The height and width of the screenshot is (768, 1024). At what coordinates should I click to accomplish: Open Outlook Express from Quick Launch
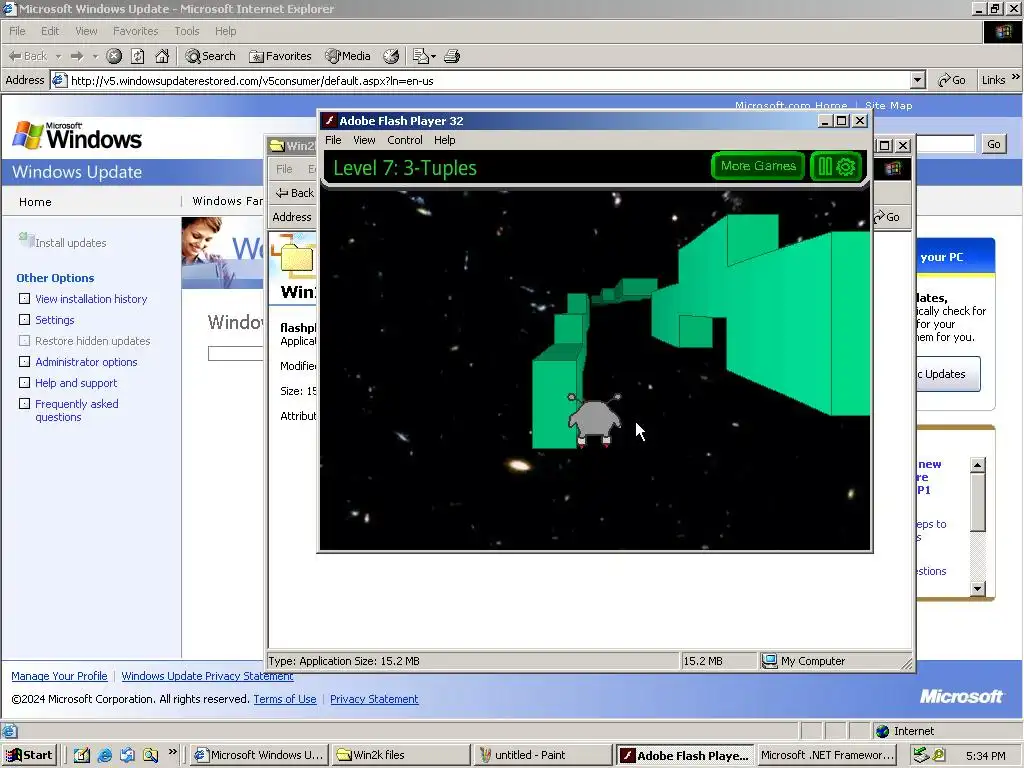[127, 755]
